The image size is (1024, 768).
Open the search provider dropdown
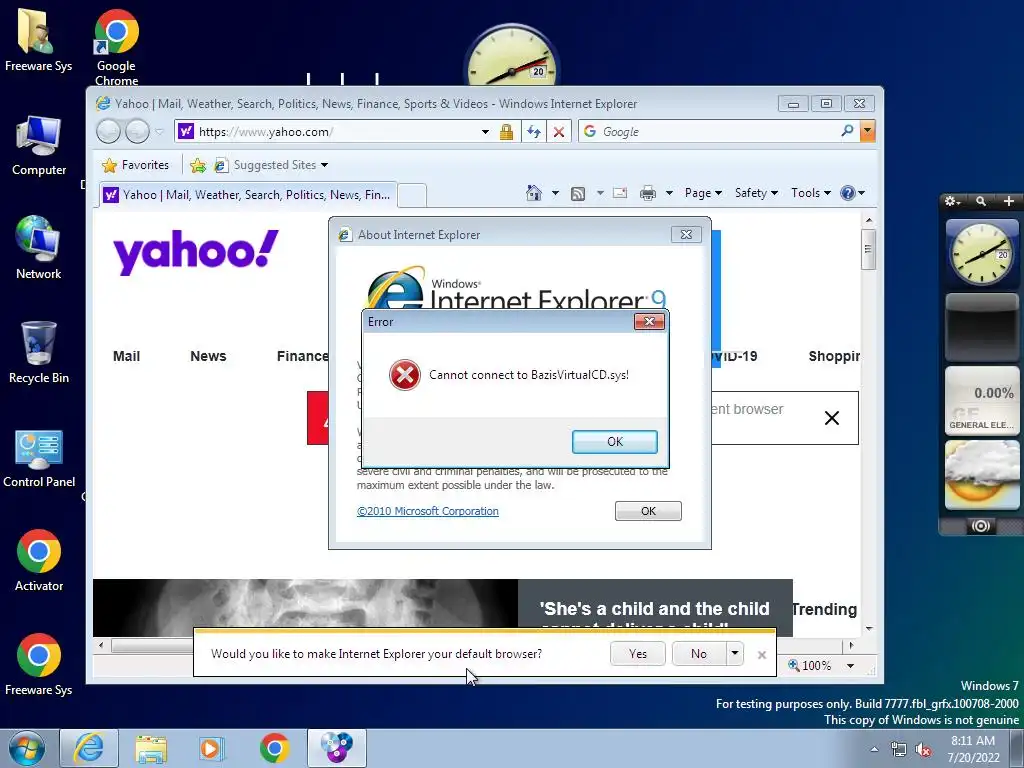tap(867, 131)
